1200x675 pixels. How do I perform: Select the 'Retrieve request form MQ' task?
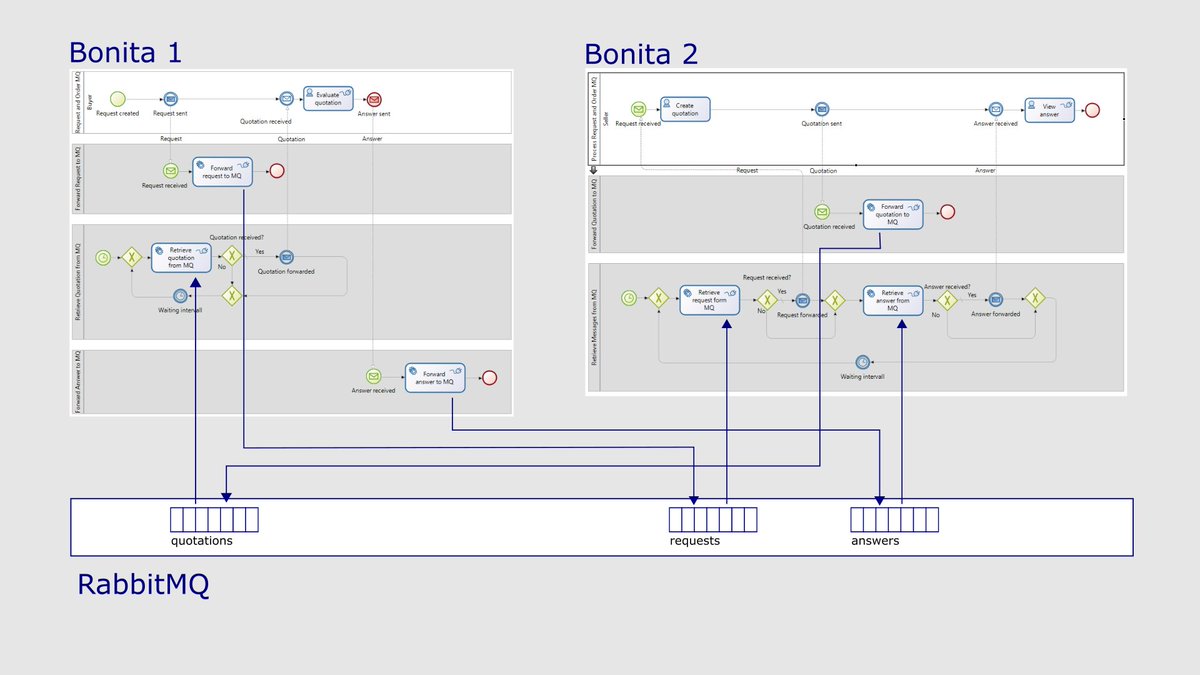[709, 300]
